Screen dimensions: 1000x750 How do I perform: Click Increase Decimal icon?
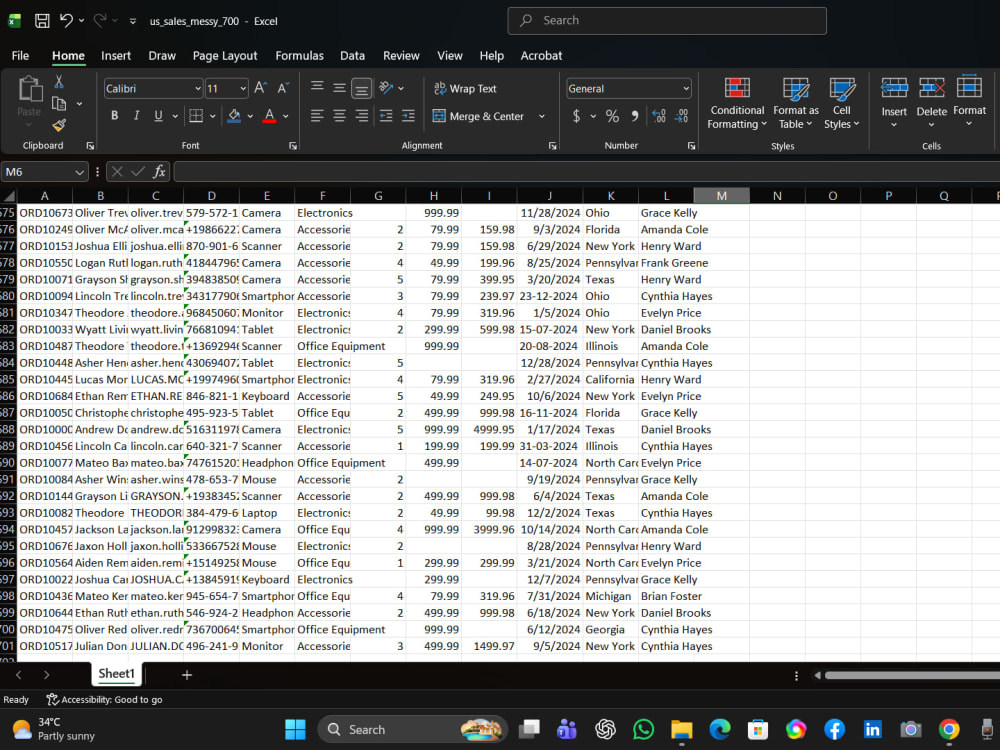[659, 116]
